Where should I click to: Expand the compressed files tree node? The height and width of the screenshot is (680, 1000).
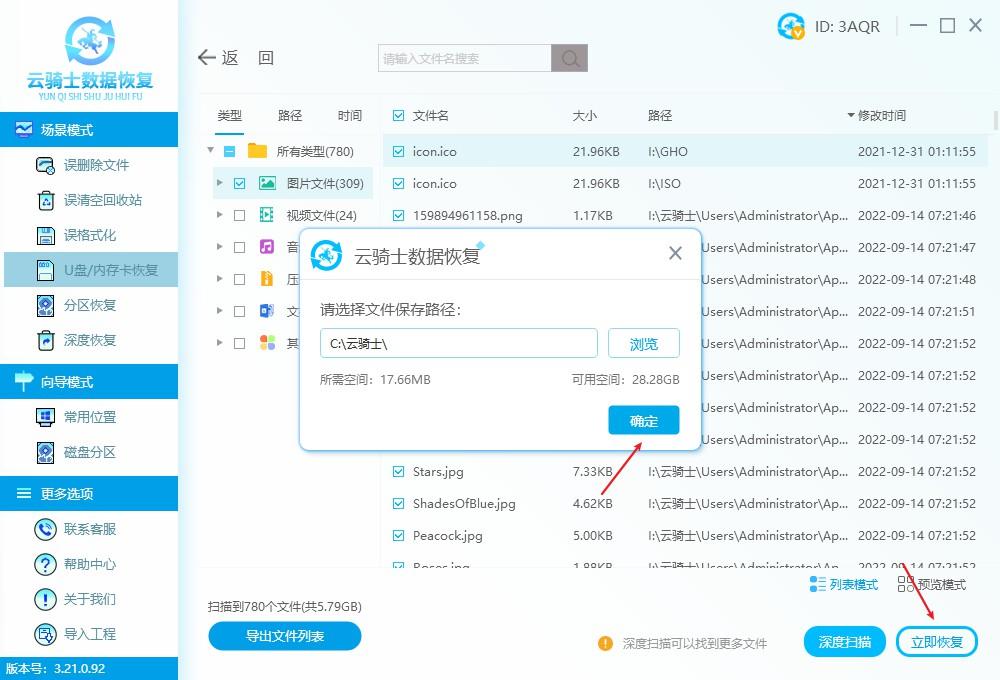click(x=219, y=278)
